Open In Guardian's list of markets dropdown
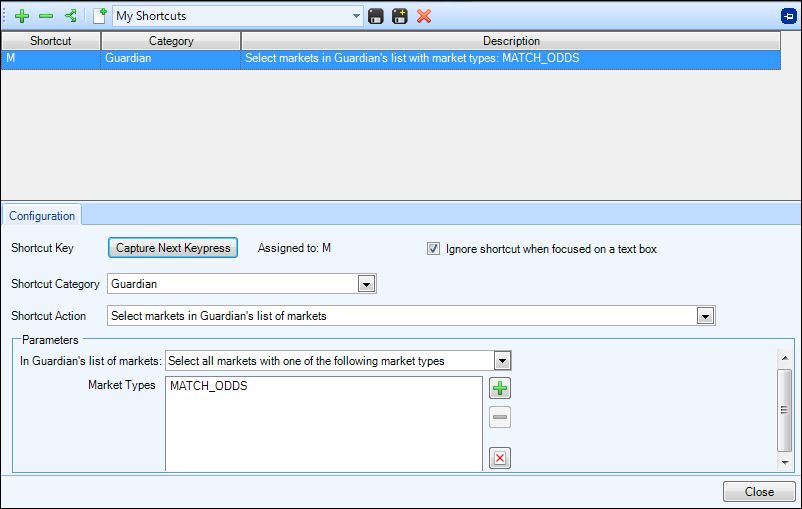Image resolution: width=802 pixels, height=509 pixels. 502,361
